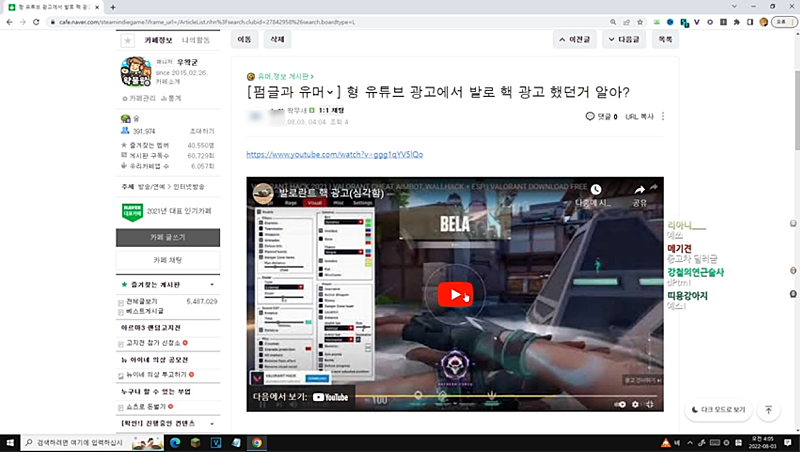Open the browser tab search dropdown arrow

[x=734, y=7]
